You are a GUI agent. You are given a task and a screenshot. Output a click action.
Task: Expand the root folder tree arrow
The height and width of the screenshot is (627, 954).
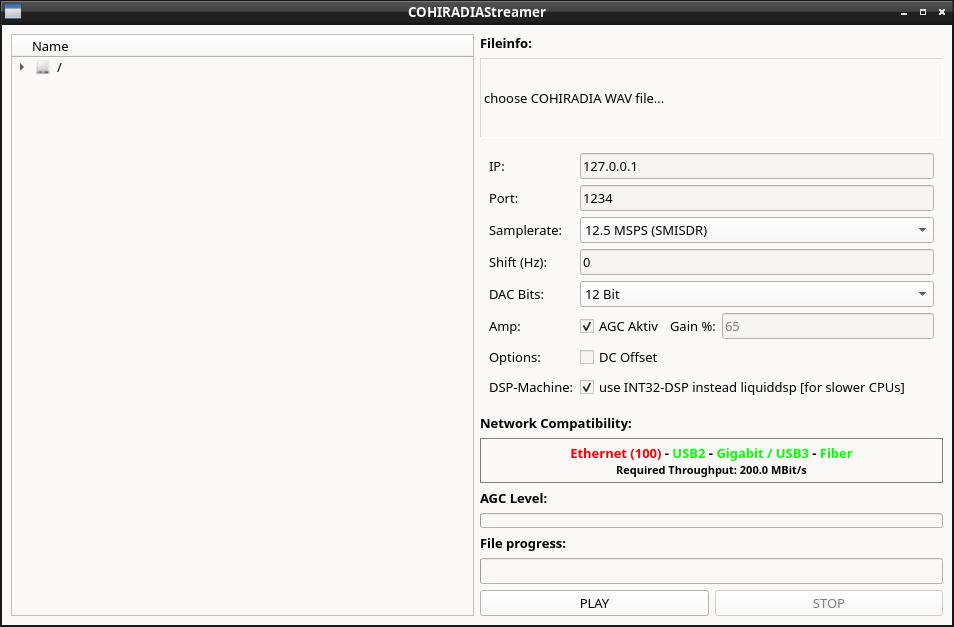click(x=22, y=67)
